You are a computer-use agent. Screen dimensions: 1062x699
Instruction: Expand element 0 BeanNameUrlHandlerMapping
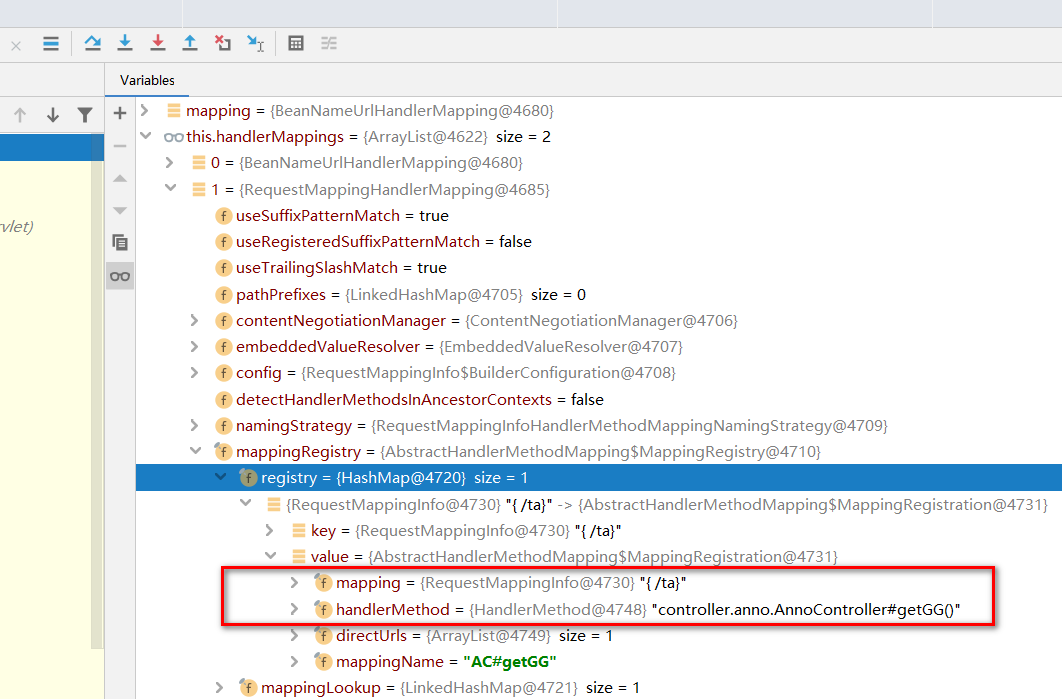pyautogui.click(x=169, y=163)
